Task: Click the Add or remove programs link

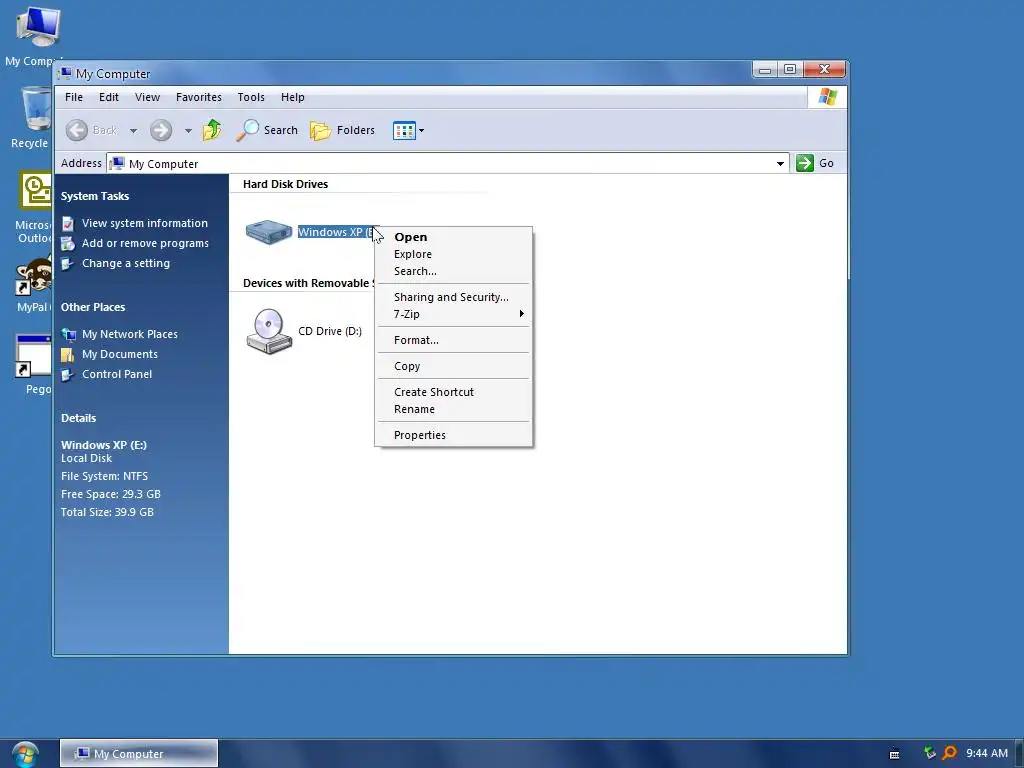Action: pyautogui.click(x=145, y=243)
